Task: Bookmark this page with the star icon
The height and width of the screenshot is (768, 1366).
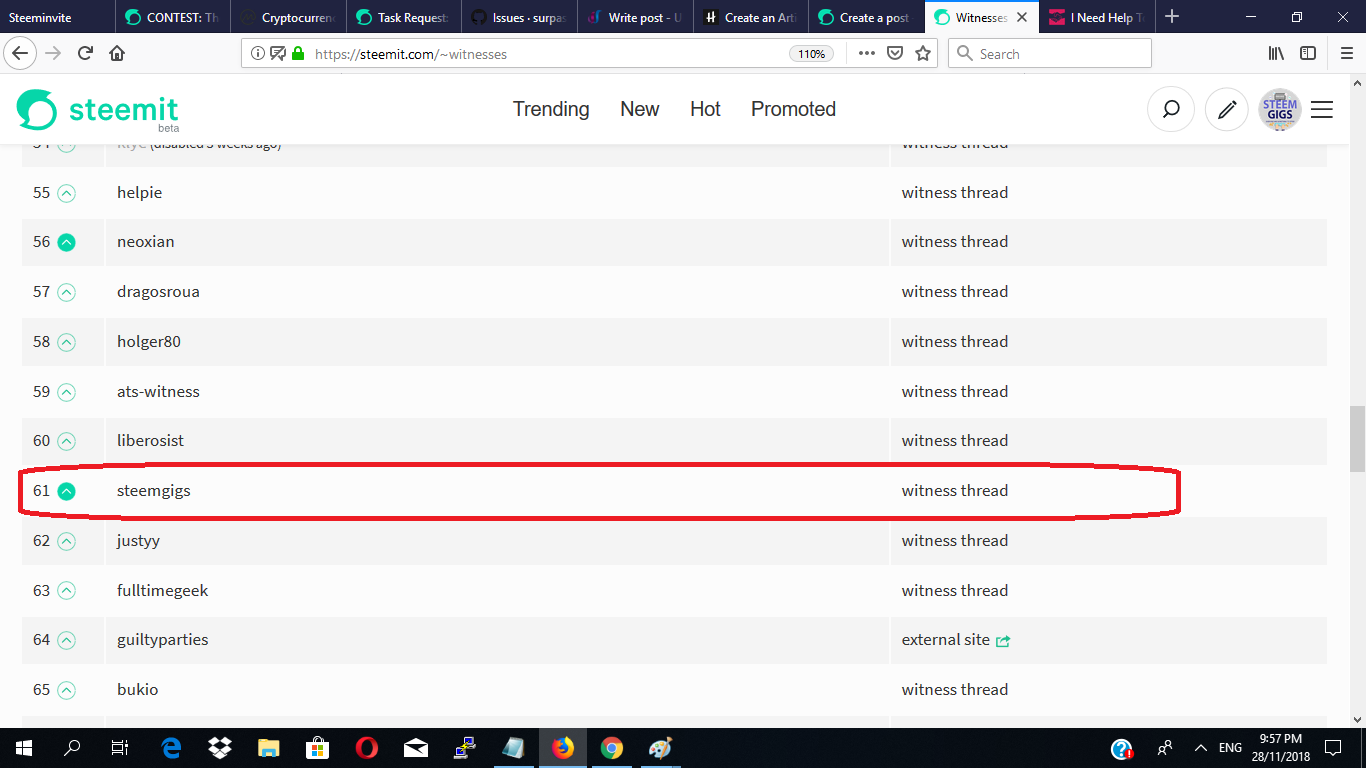Action: pyautogui.click(x=923, y=54)
